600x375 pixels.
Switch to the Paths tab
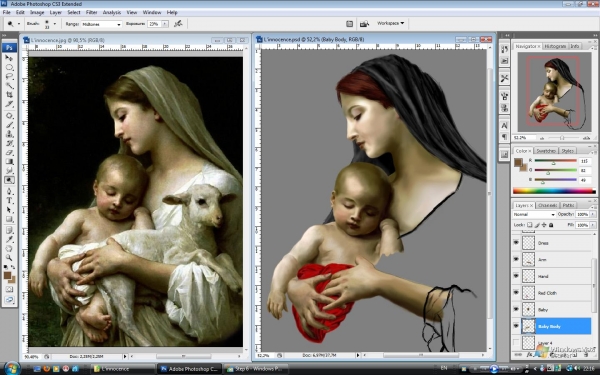pos(568,205)
